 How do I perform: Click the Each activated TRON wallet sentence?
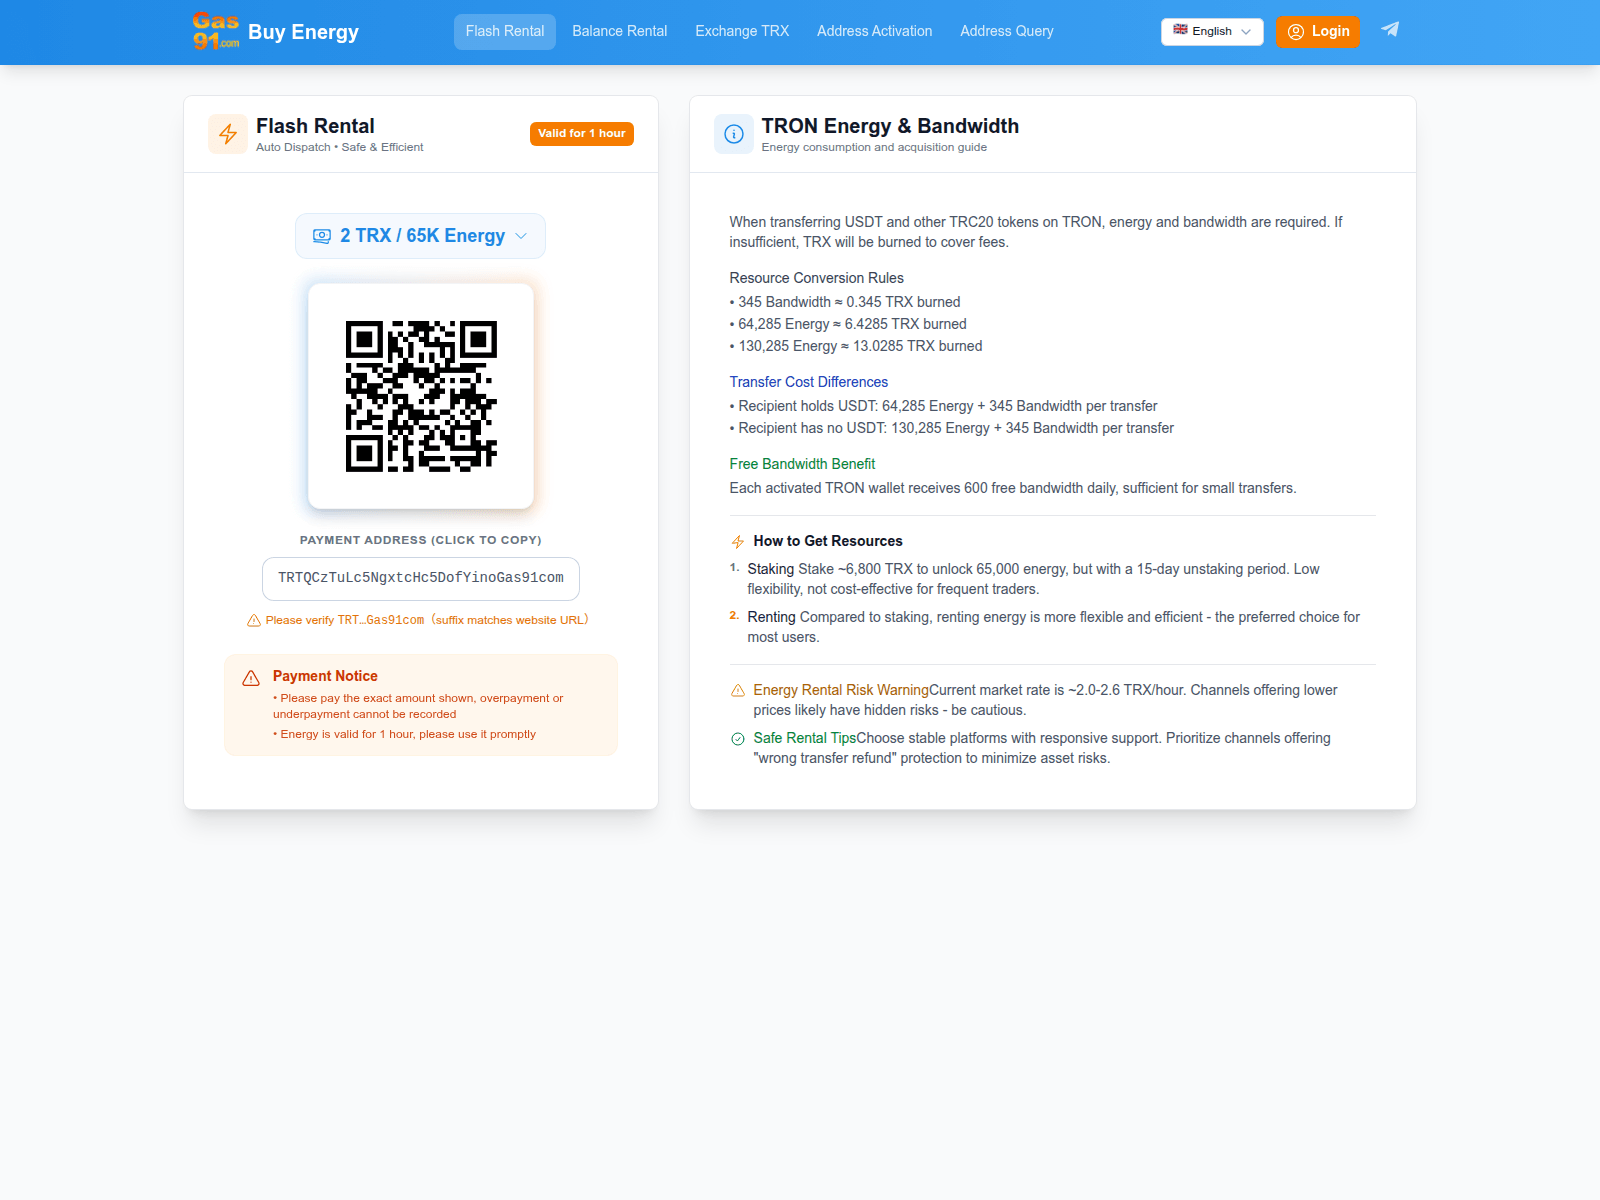(1013, 488)
